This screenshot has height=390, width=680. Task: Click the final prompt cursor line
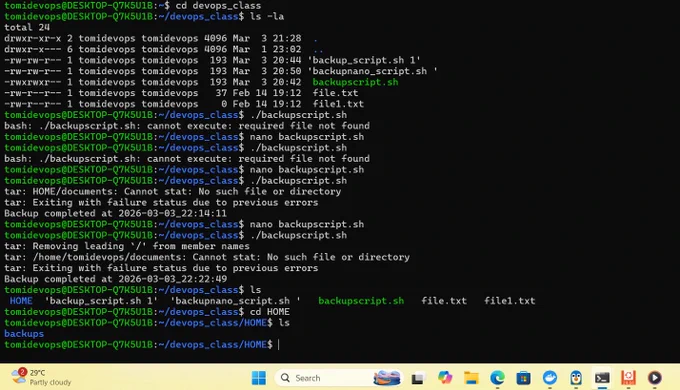click(x=141, y=344)
